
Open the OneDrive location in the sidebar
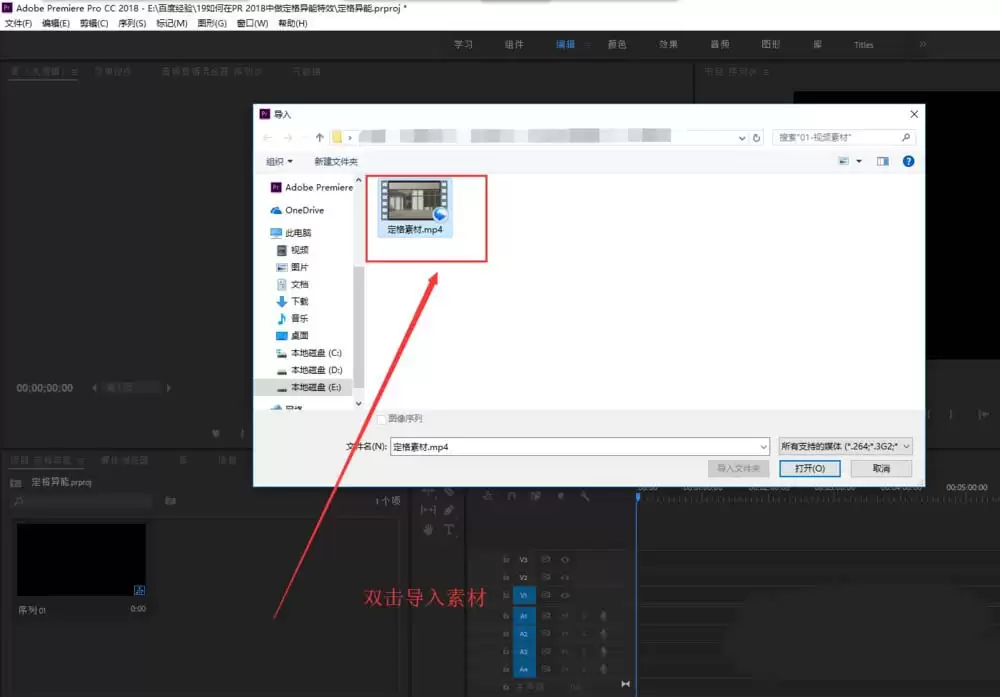pos(304,210)
